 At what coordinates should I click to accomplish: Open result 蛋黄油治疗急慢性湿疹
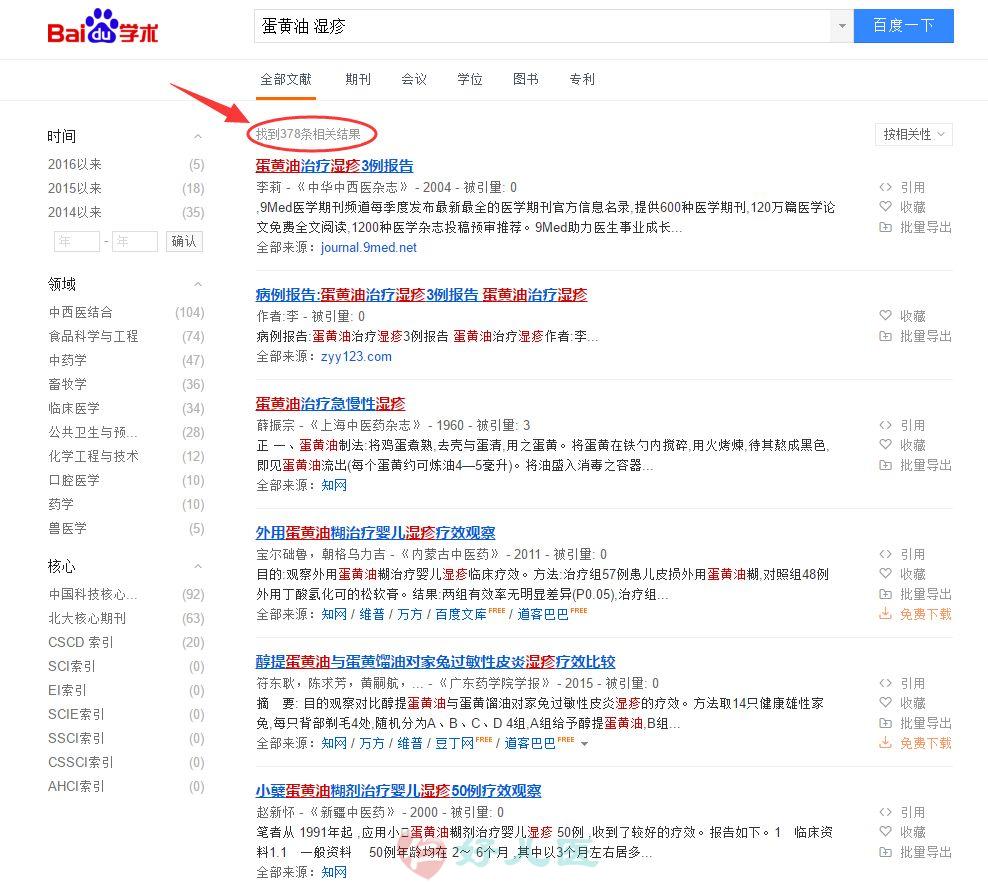point(330,403)
